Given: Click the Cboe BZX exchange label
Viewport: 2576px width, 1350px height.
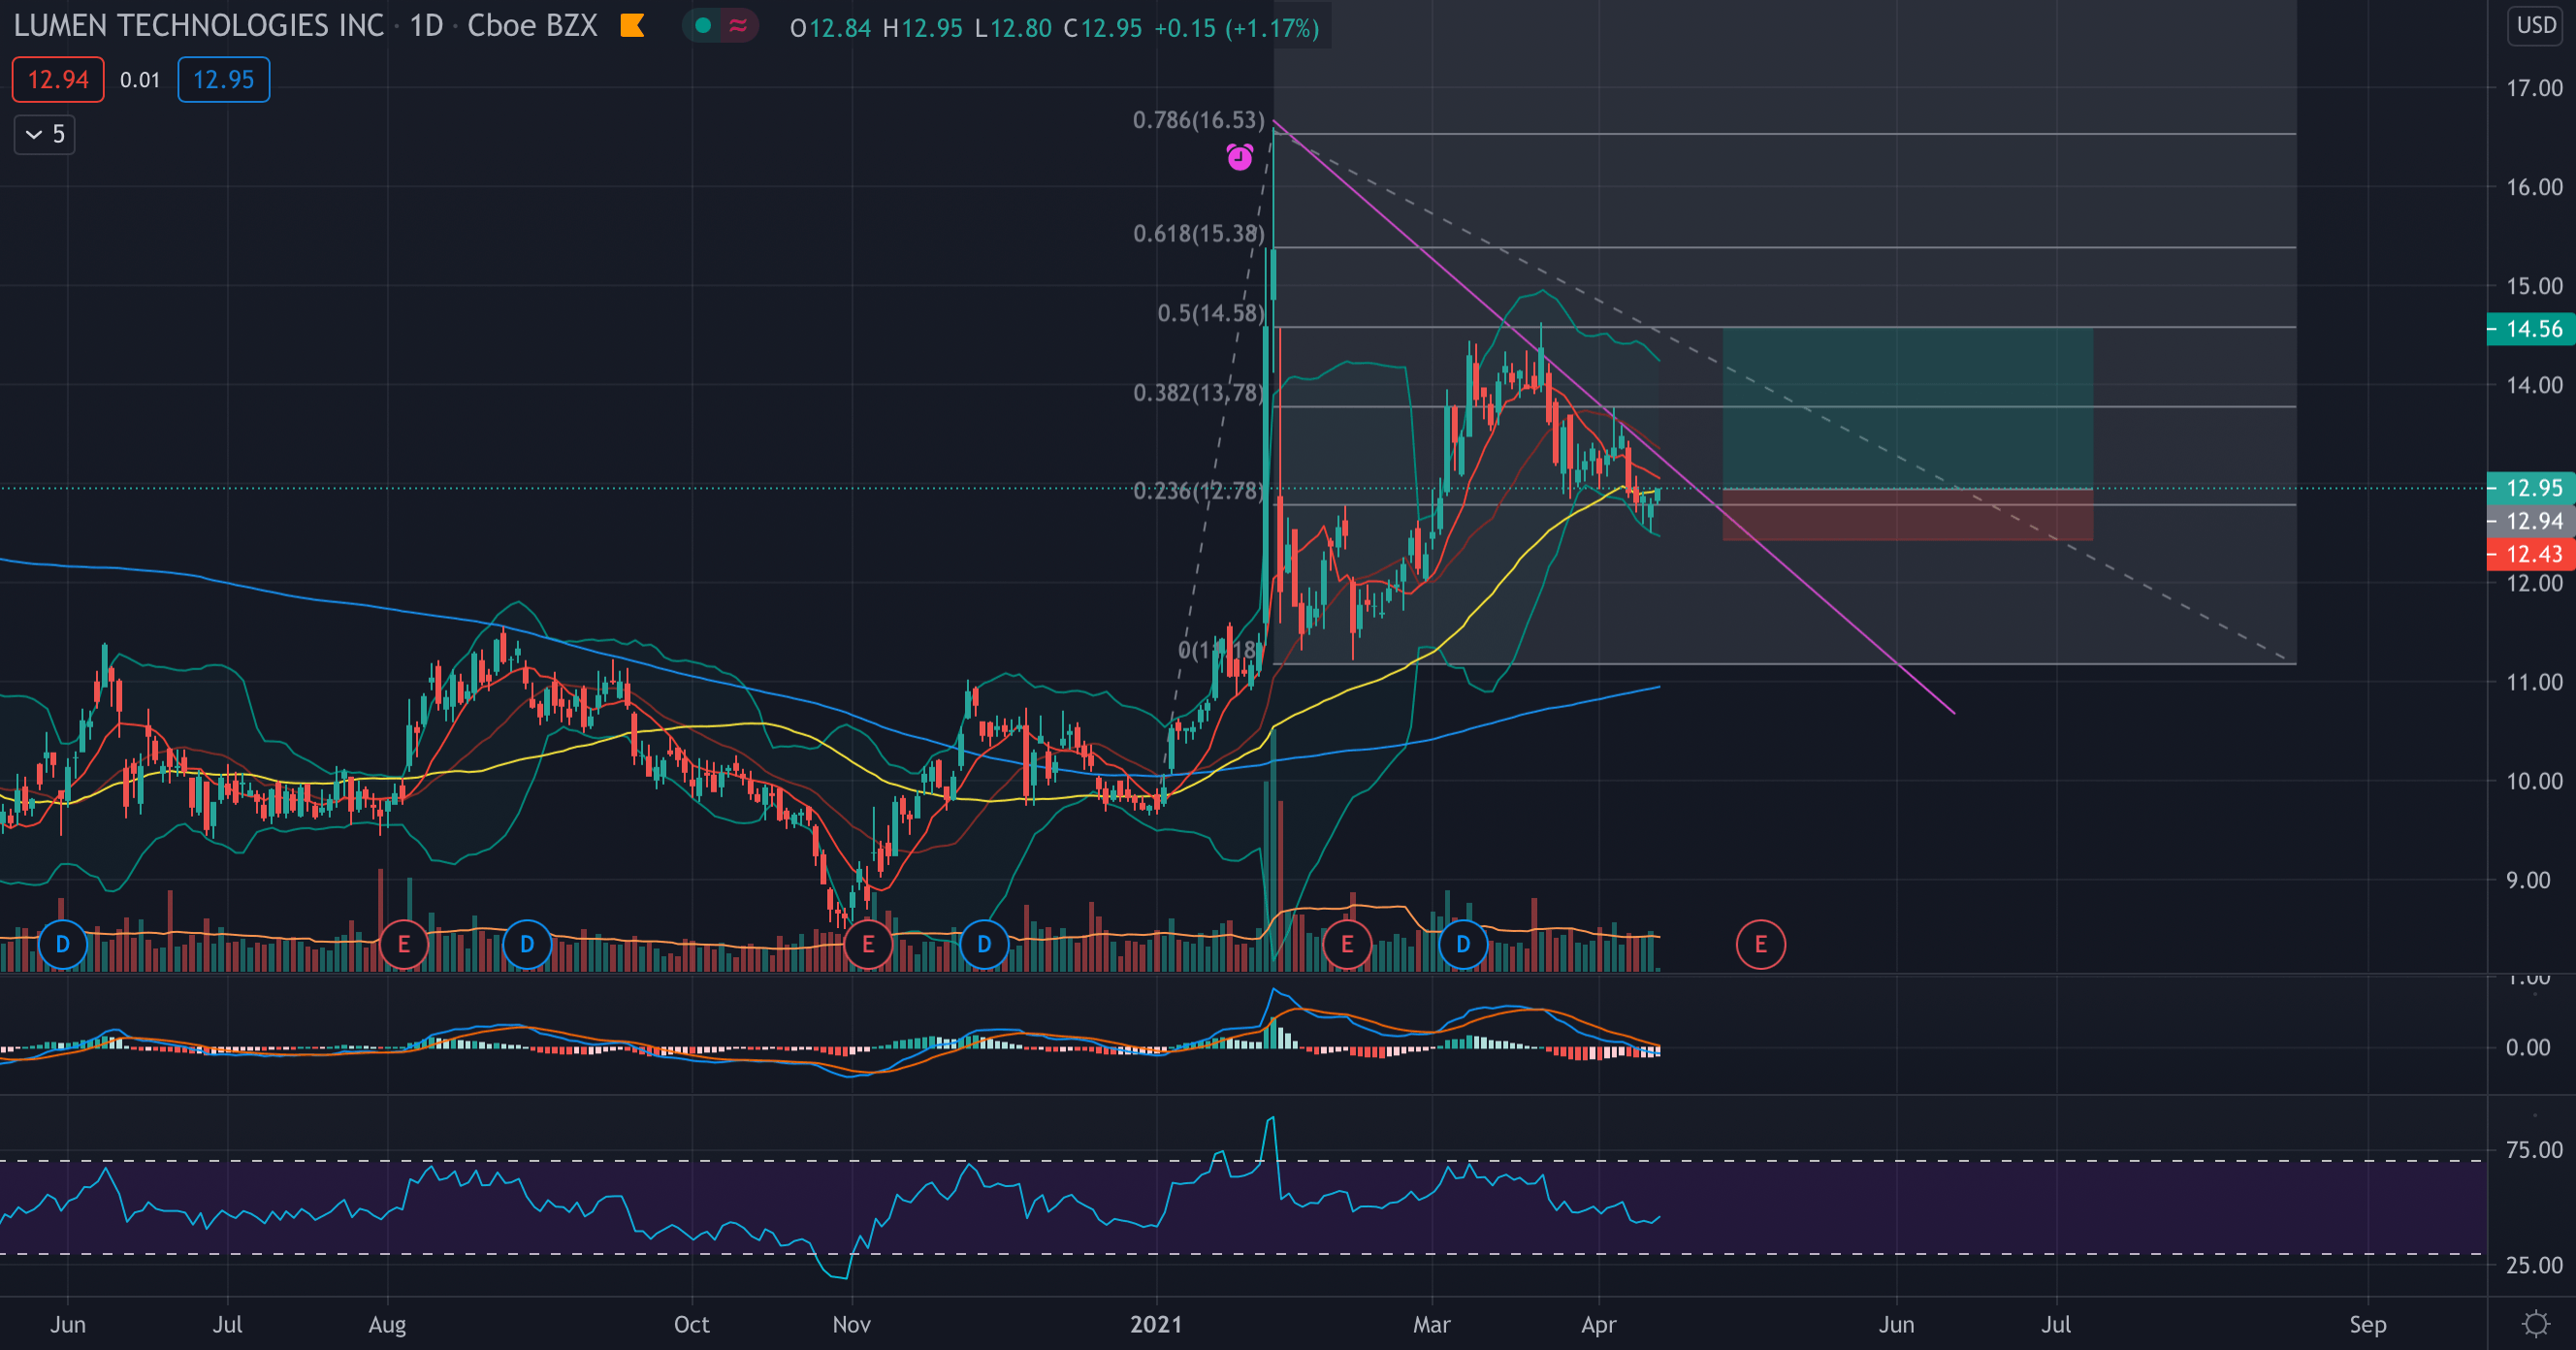Looking at the screenshot, I should [x=532, y=26].
